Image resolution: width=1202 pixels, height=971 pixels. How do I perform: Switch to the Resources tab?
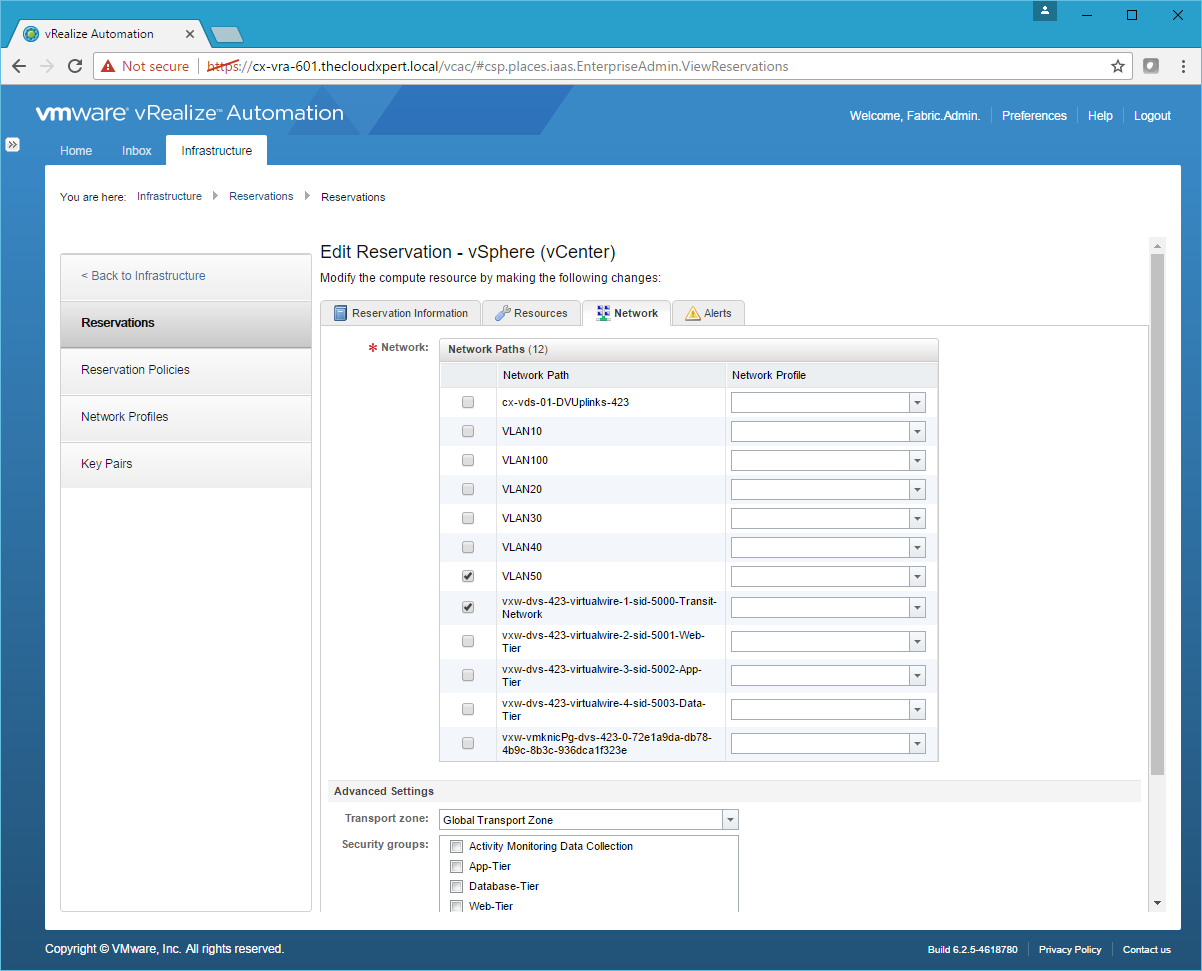(531, 313)
